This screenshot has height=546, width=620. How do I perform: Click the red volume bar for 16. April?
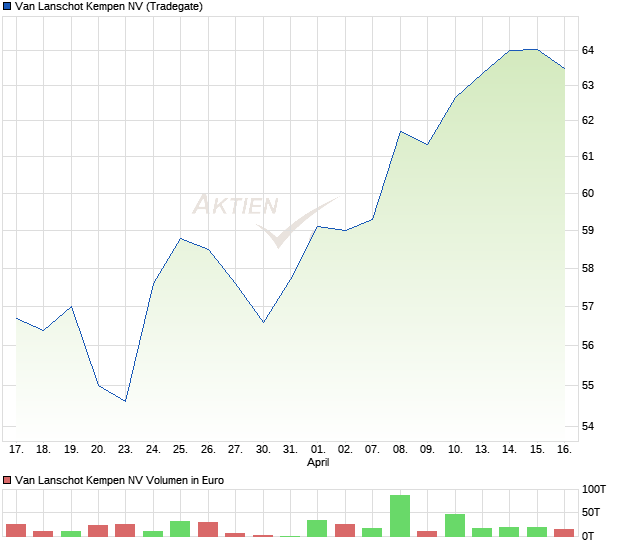pos(564,533)
